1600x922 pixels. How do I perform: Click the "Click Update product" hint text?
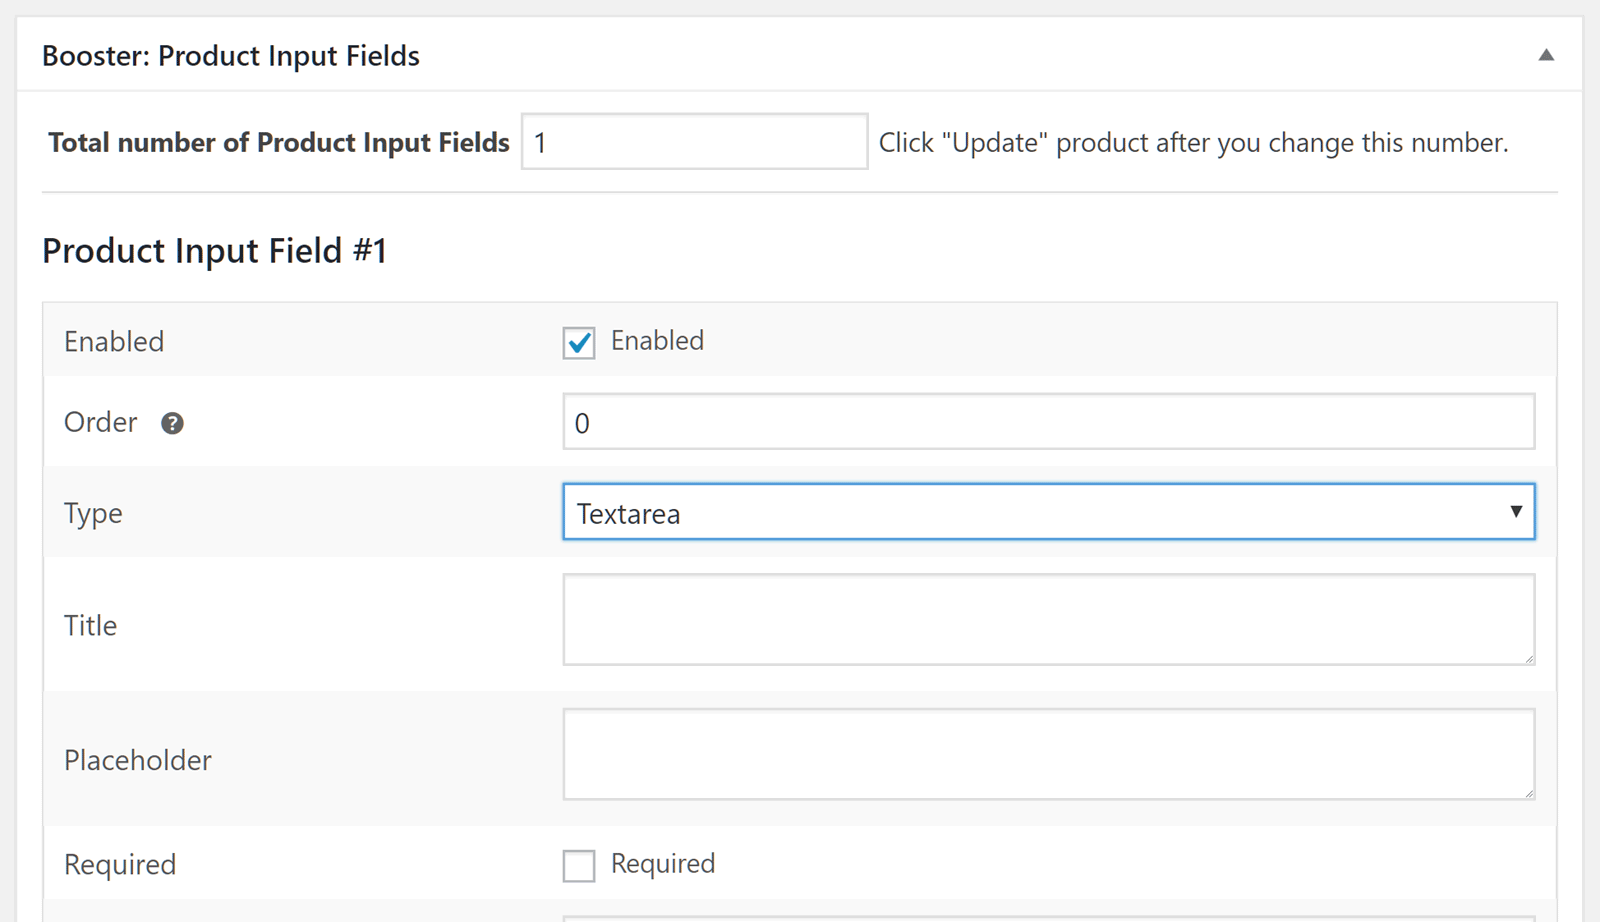(x=1193, y=143)
